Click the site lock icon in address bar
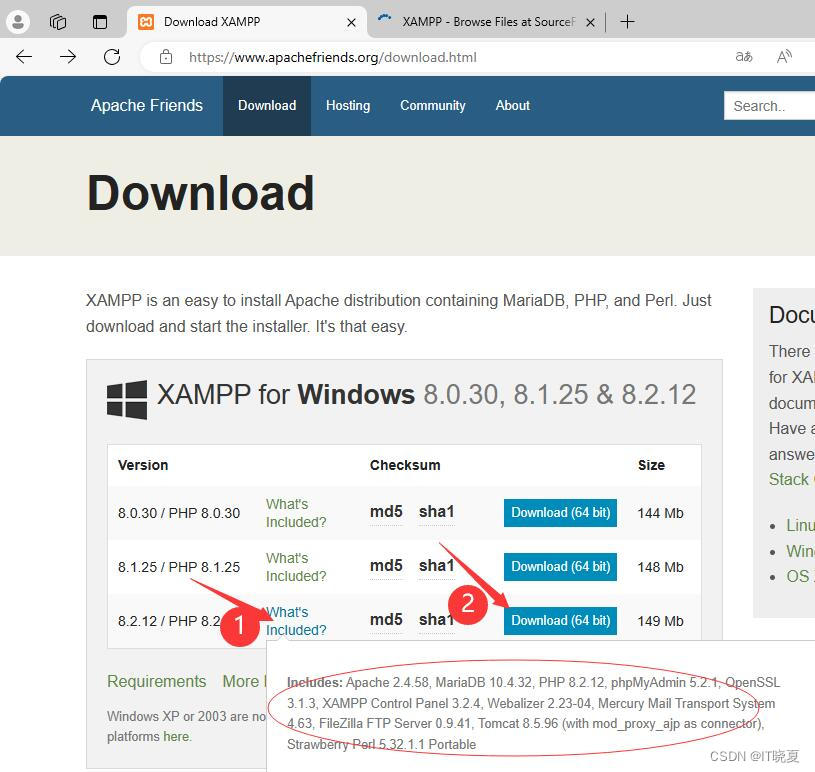 [x=166, y=57]
